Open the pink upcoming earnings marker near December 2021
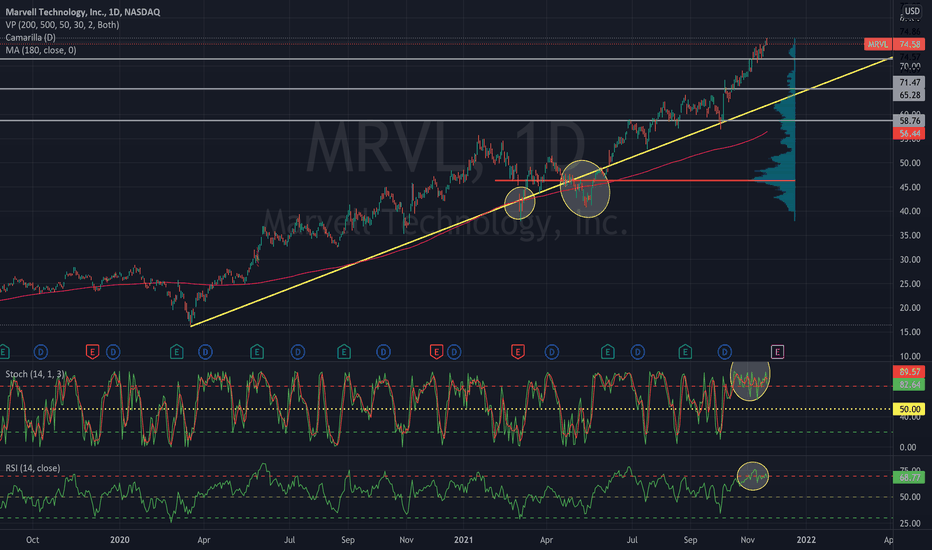932x550 pixels. coord(777,352)
